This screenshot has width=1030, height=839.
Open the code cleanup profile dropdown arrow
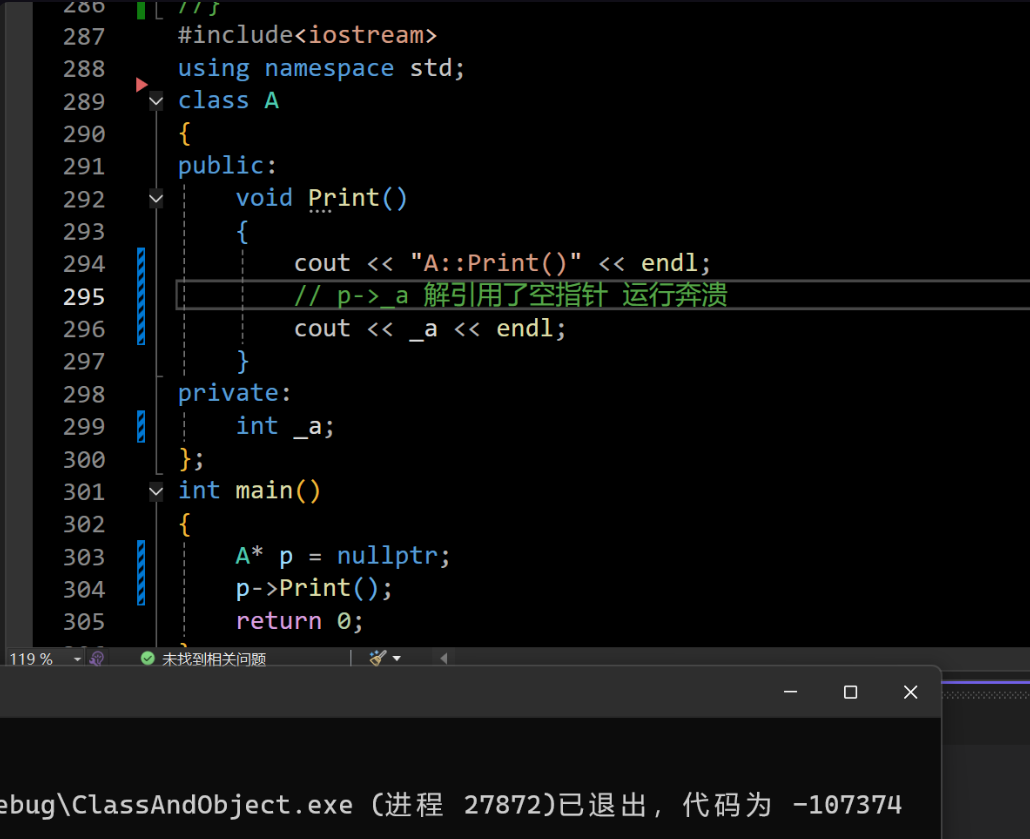pyautogui.click(x=397, y=658)
